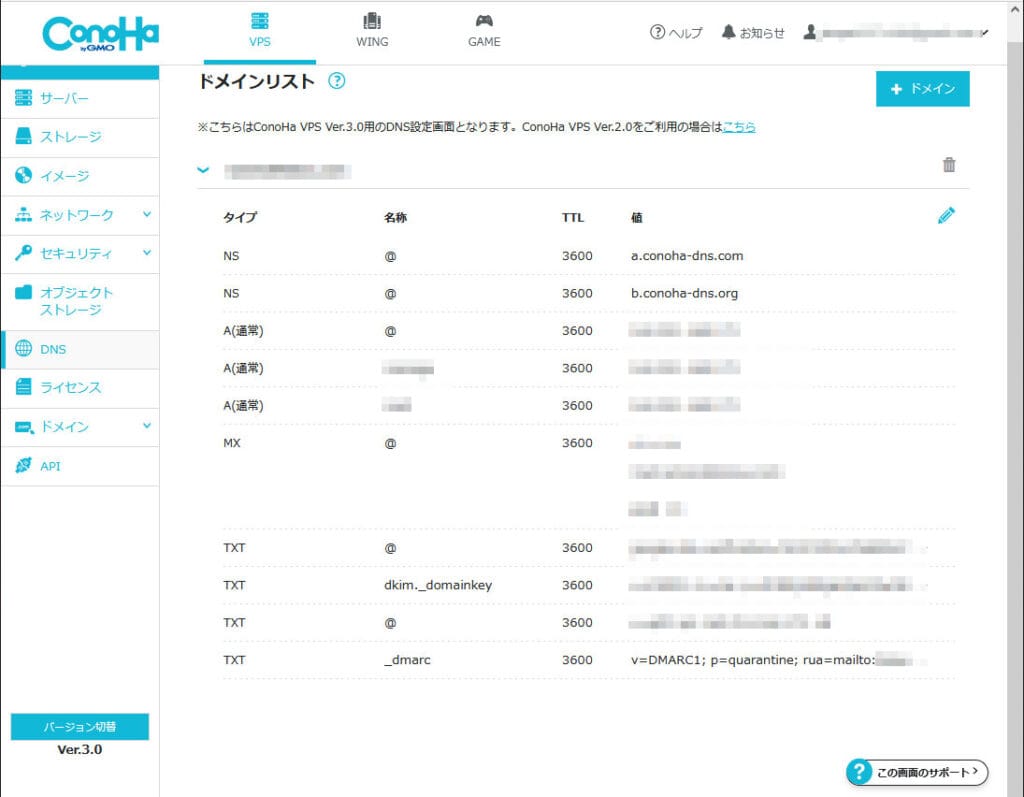Click the ＋ドメイン add button
The image size is (1024, 797).
coord(922,89)
